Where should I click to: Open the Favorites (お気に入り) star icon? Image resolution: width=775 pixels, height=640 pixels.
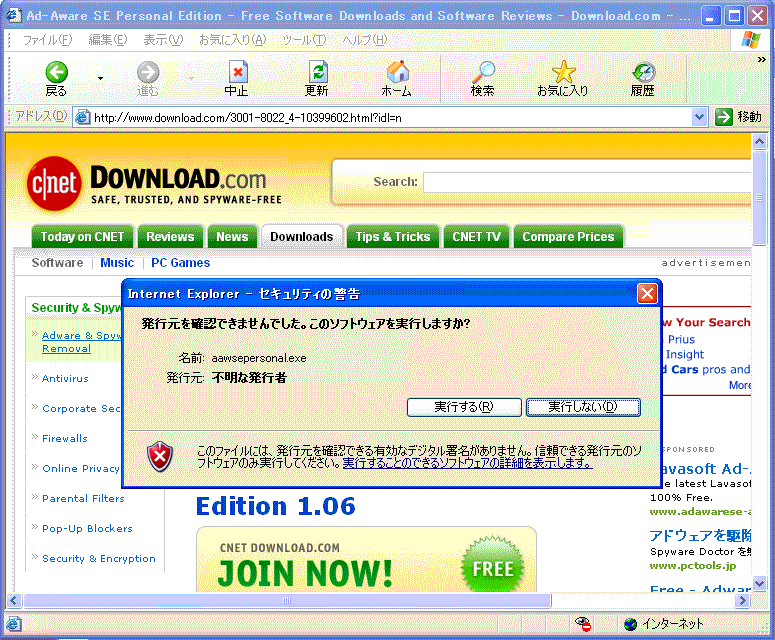pyautogui.click(x=563, y=72)
